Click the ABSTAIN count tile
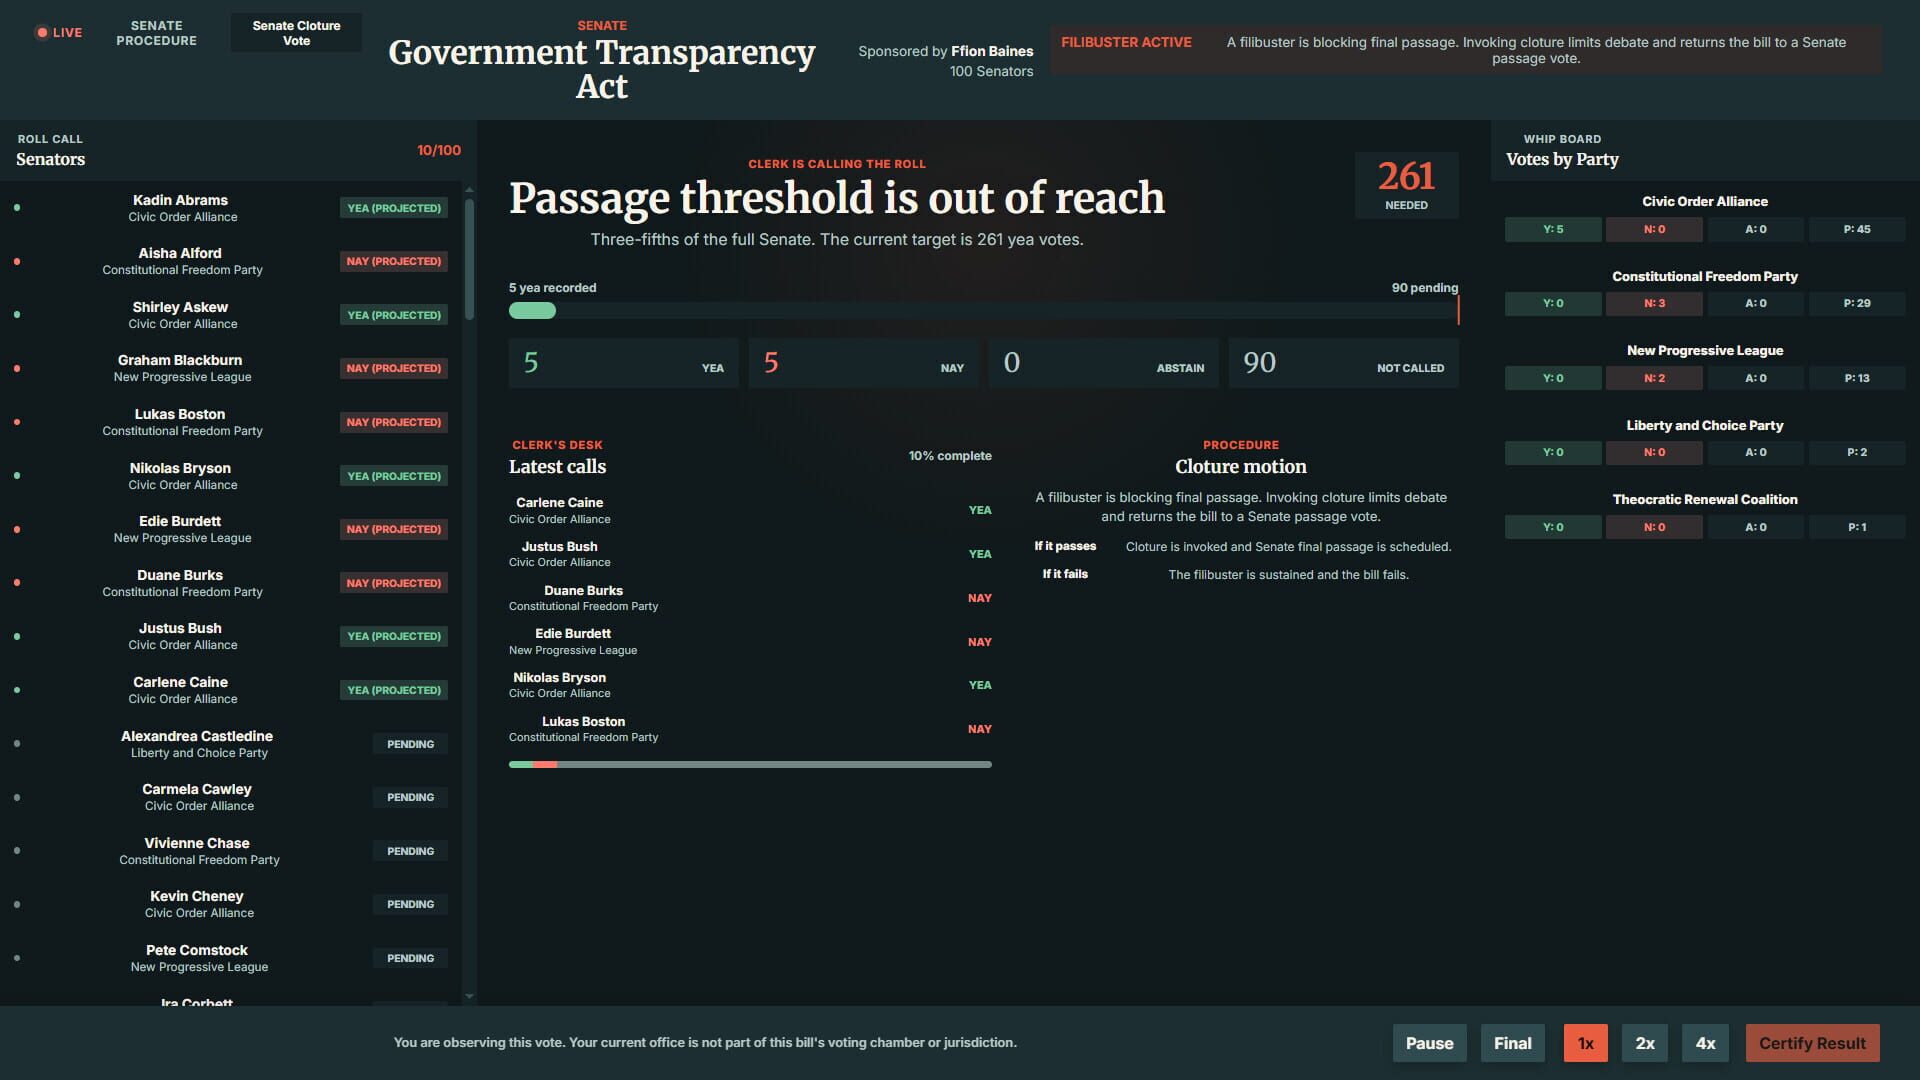1920x1080 pixels. 1103,363
